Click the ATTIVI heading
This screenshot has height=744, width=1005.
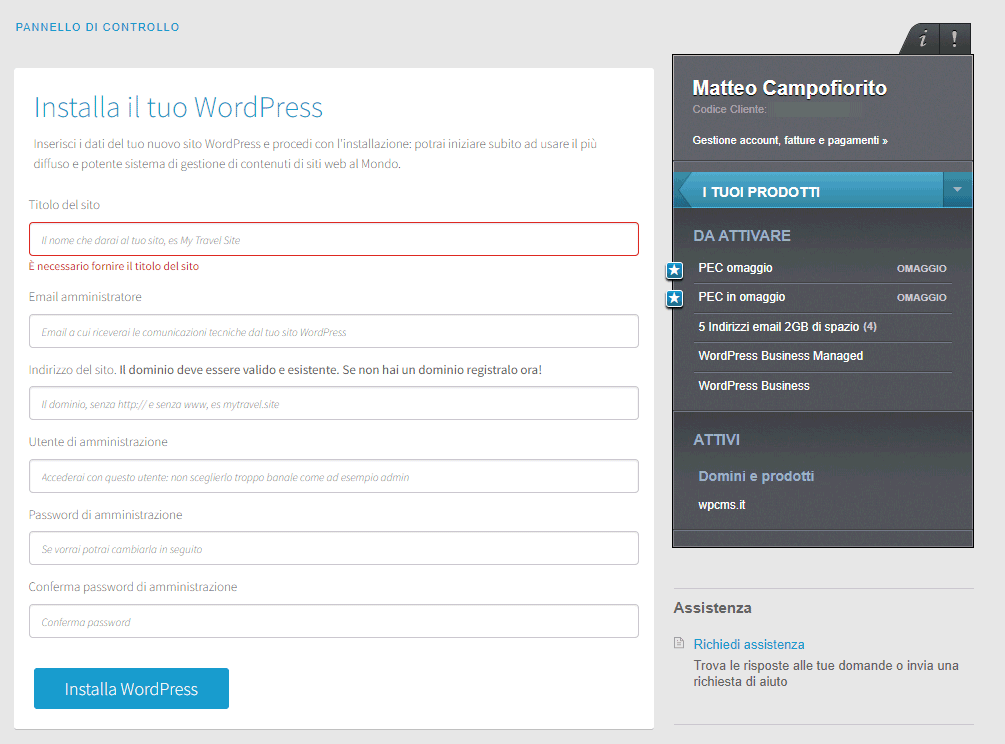click(717, 440)
